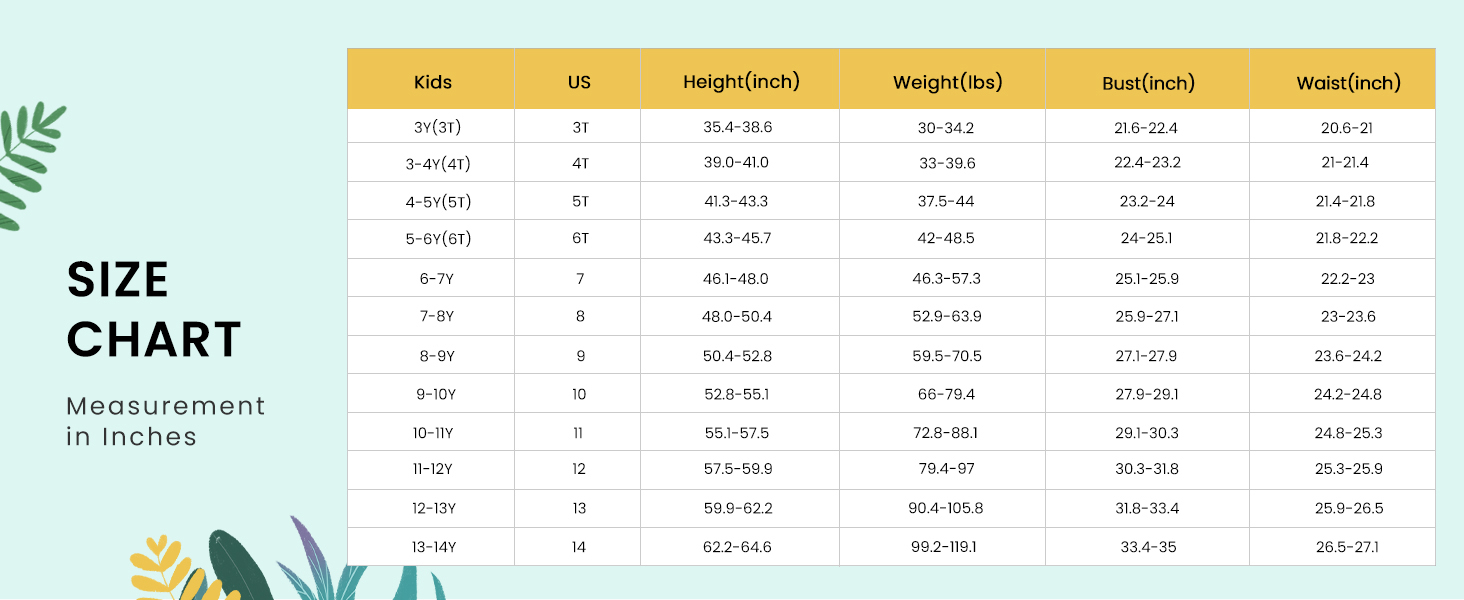1464x600 pixels.
Task: Select the 59.9-62.2 height cell
Action: [x=737, y=508]
